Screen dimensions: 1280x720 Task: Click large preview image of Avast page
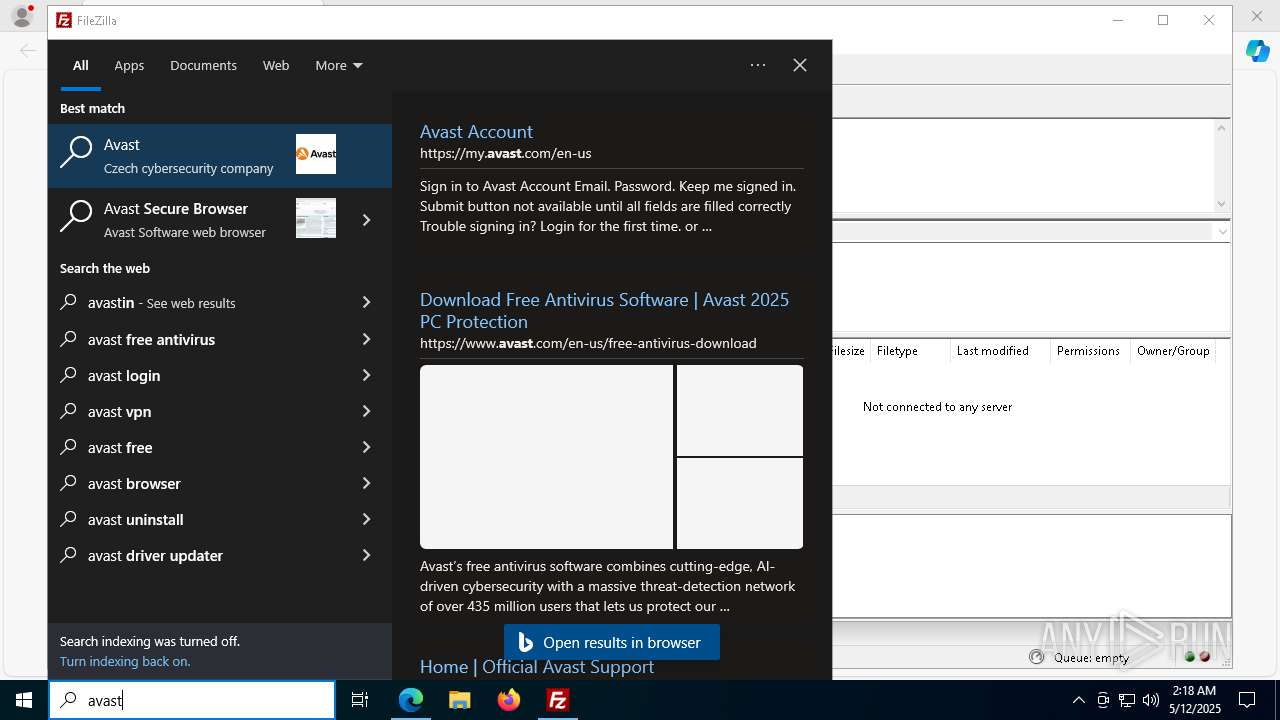546,457
